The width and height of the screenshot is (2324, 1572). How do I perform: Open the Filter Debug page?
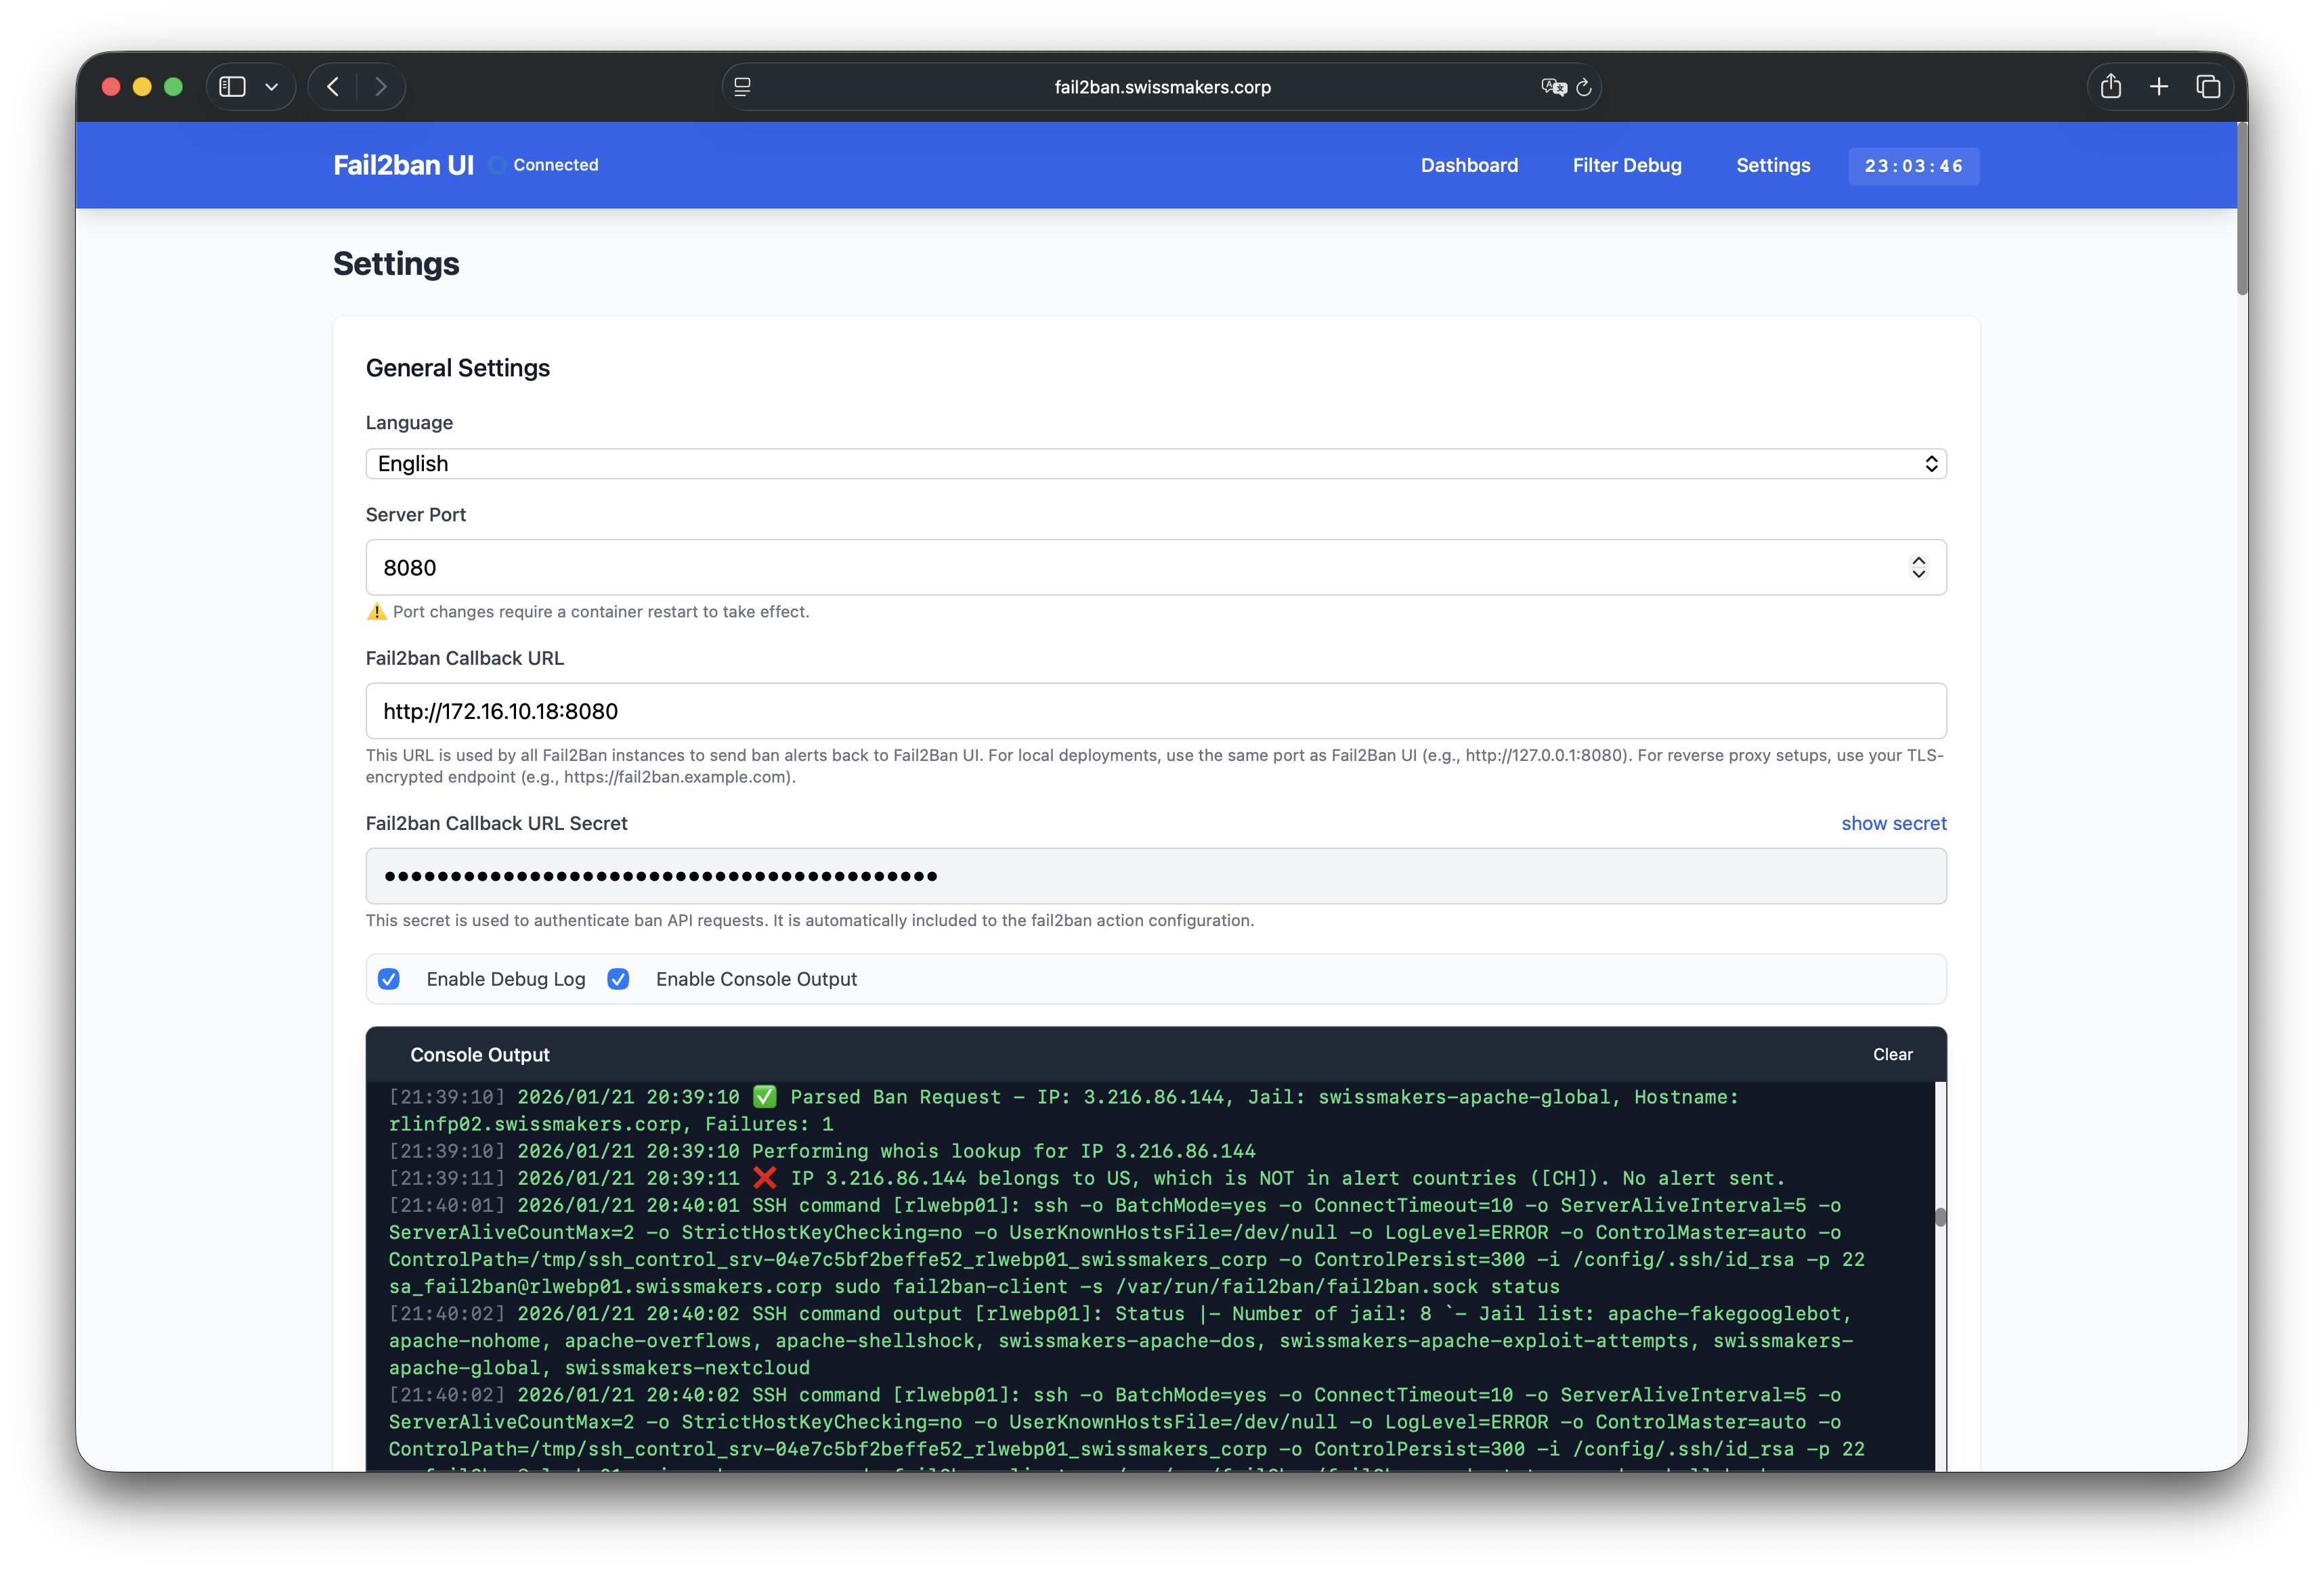1626,165
